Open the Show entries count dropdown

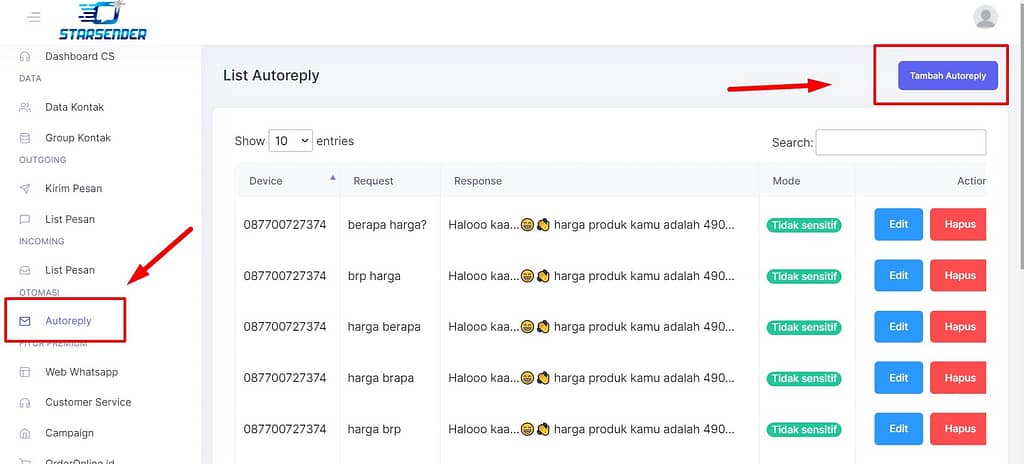(291, 141)
